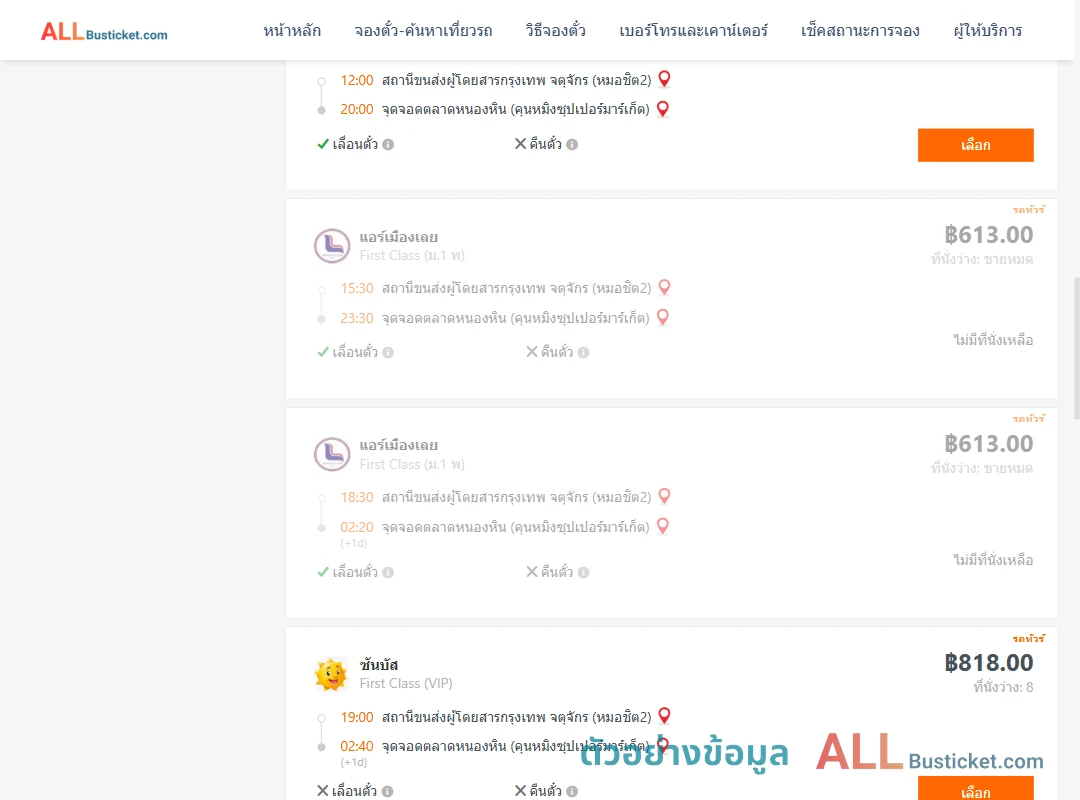Click map pin for 15:30 departure station

coord(664,287)
